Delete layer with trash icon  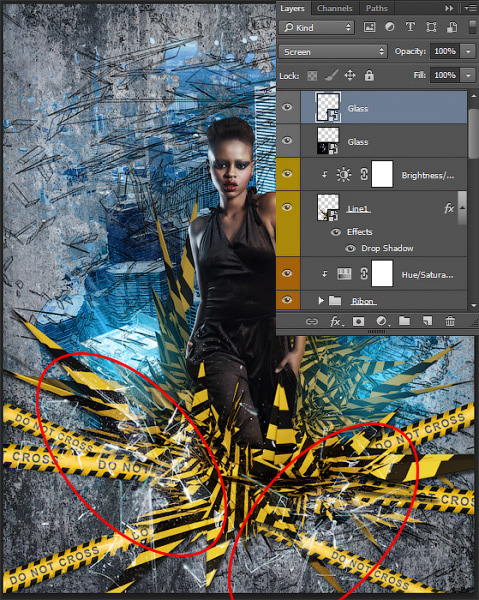[450, 321]
